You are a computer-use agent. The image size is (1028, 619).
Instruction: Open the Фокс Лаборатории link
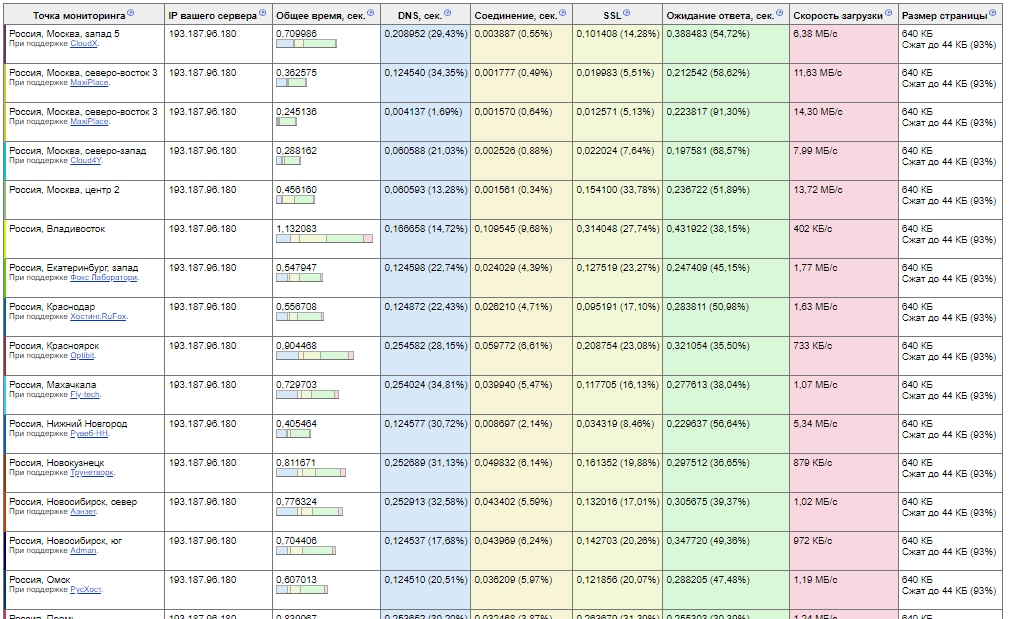click(x=103, y=278)
